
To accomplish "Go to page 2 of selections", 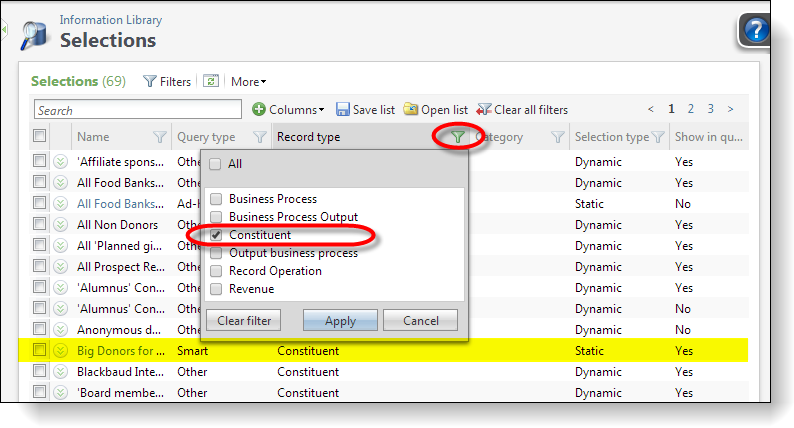I will click(691, 109).
